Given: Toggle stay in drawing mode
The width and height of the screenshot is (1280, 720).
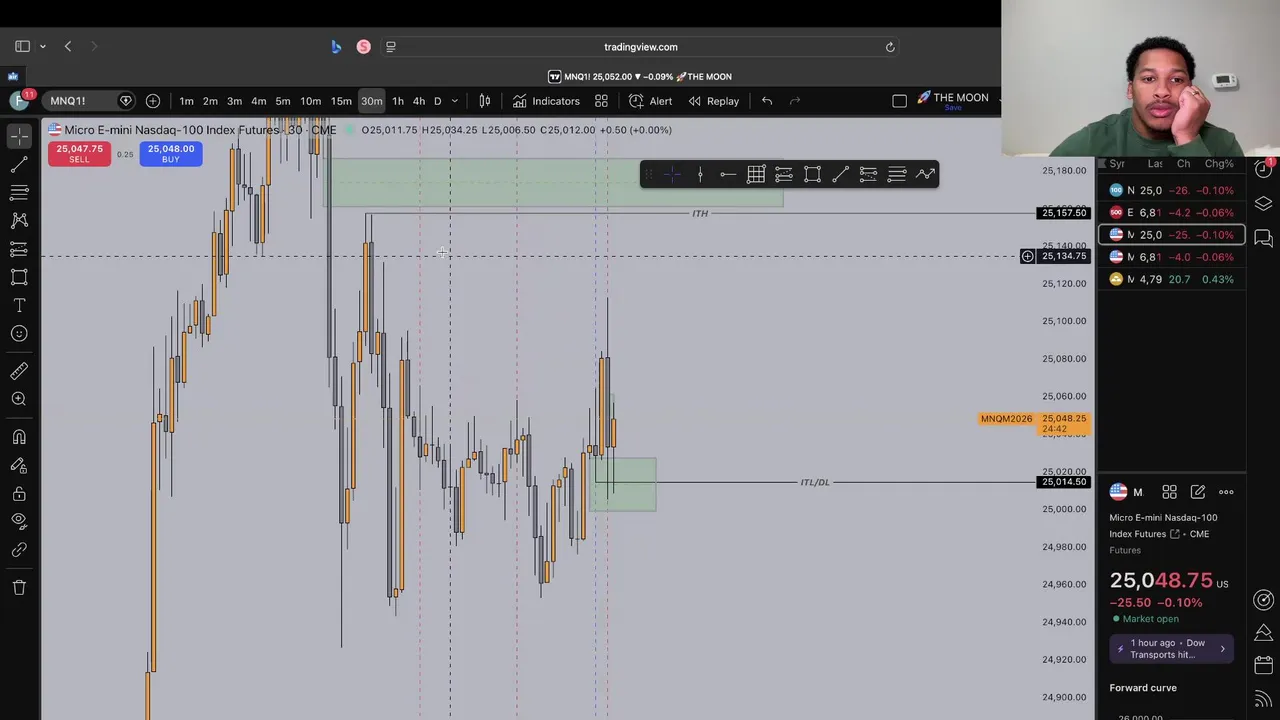Looking at the screenshot, I should pos(19,465).
